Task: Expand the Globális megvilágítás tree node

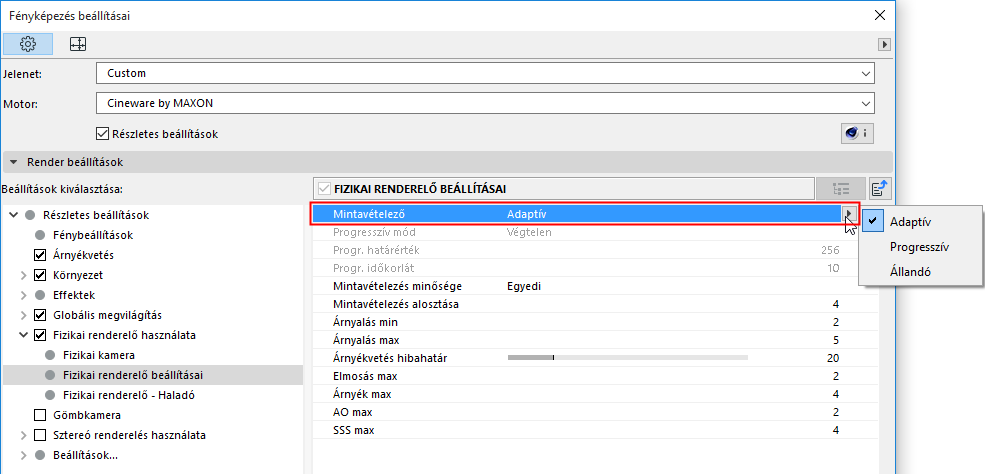Action: 23,315
